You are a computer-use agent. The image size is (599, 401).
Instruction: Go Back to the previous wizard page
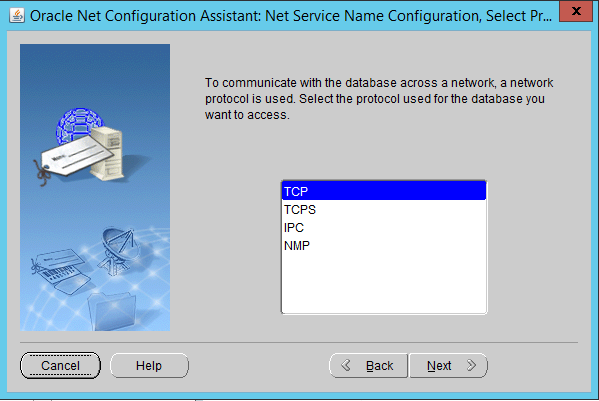368,365
